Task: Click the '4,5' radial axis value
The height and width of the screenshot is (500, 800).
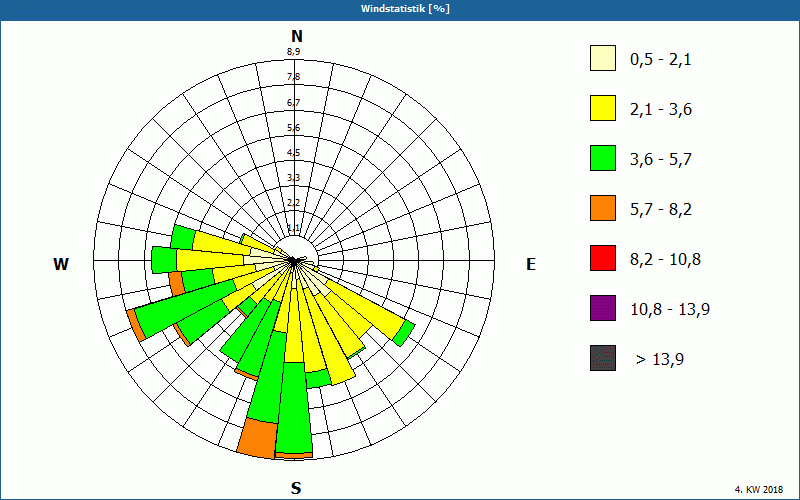Action: click(293, 153)
